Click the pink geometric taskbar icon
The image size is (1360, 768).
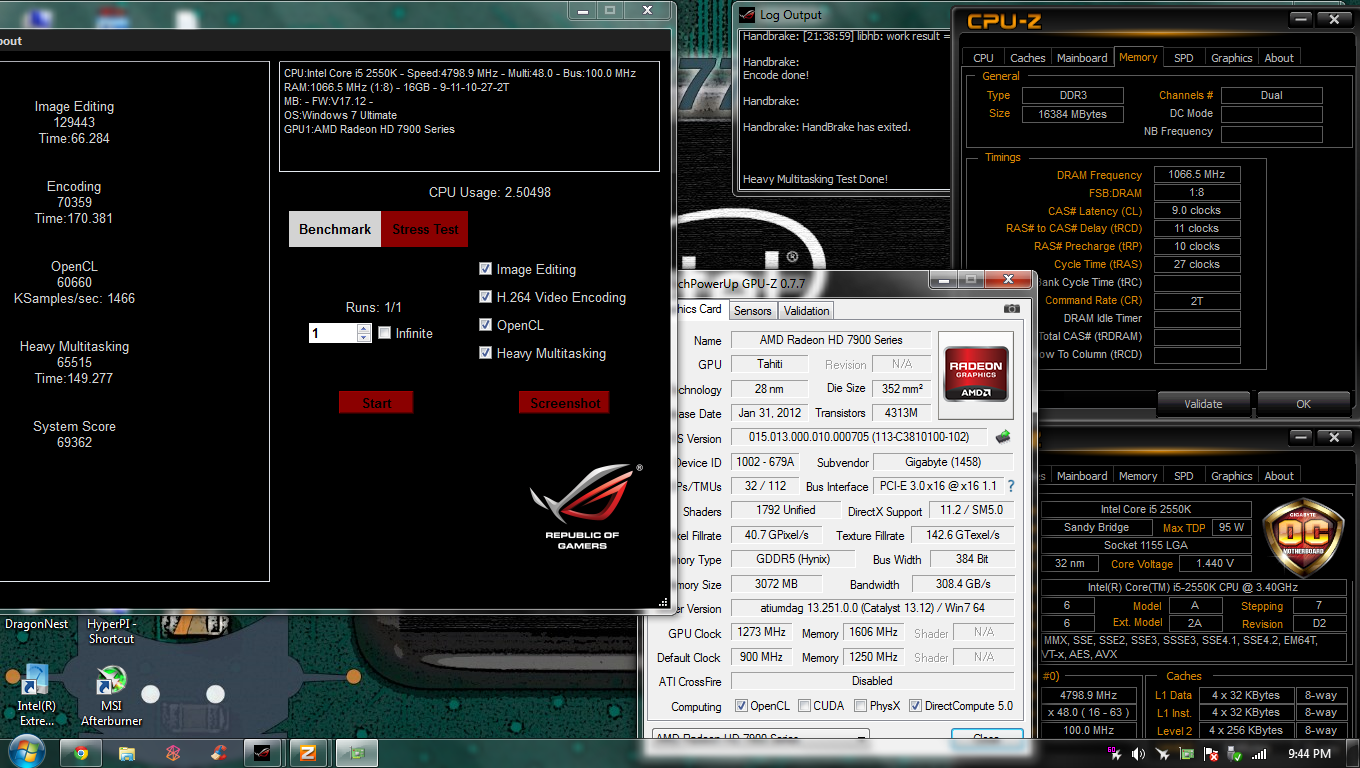coord(172,753)
